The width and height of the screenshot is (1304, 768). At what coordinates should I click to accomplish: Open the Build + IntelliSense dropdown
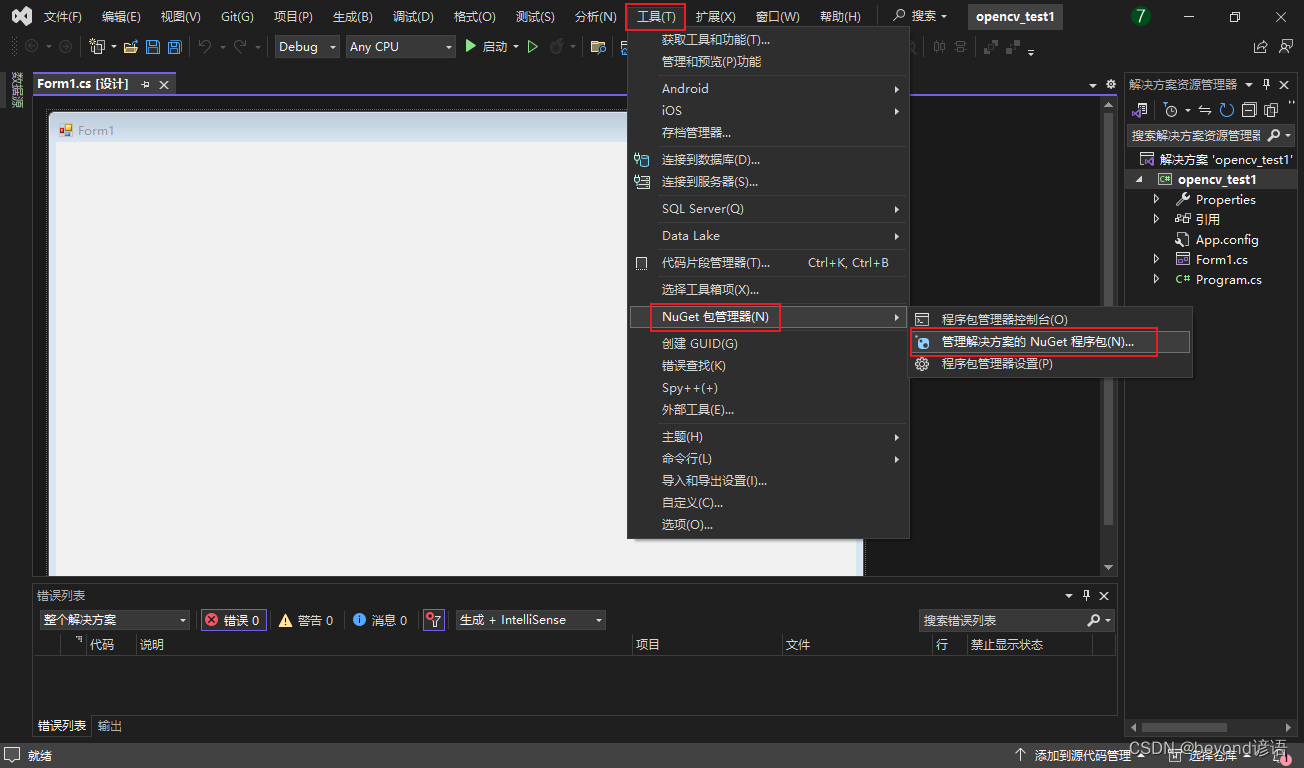(530, 620)
